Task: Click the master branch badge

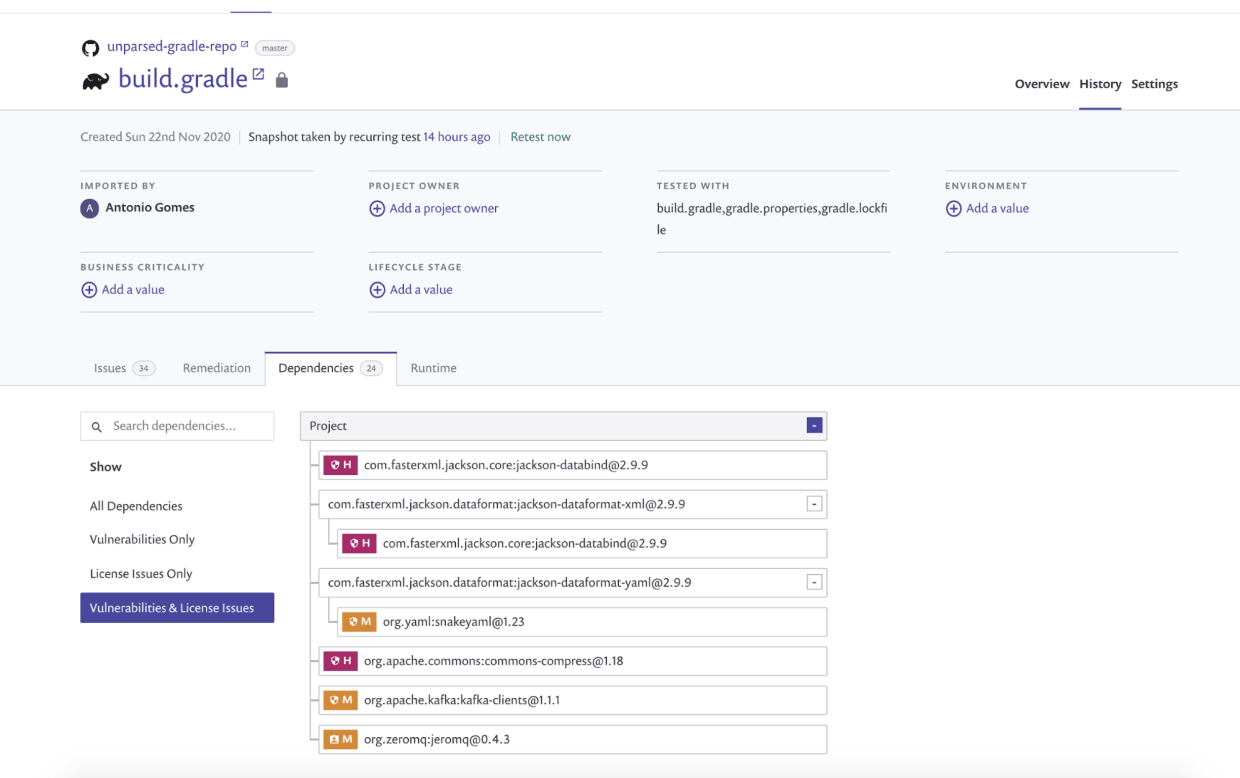Action: pyautogui.click(x=275, y=48)
